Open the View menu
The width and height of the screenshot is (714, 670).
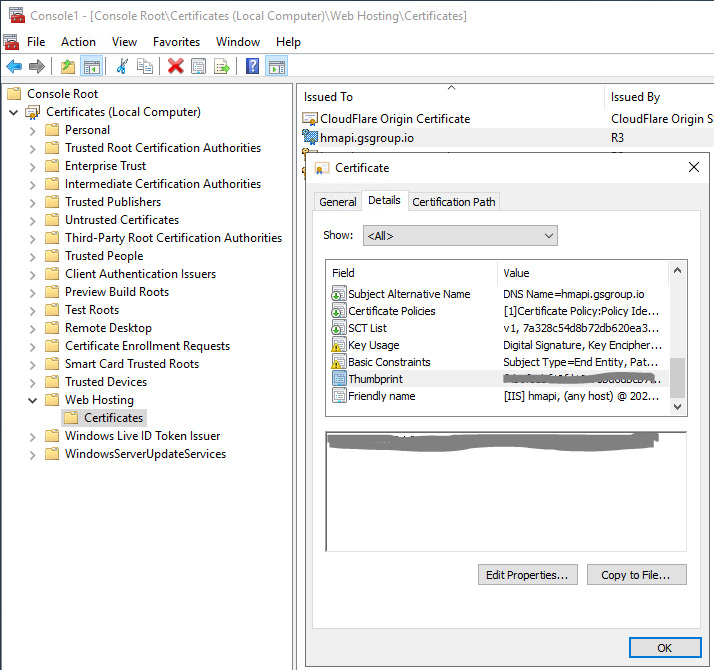click(124, 42)
